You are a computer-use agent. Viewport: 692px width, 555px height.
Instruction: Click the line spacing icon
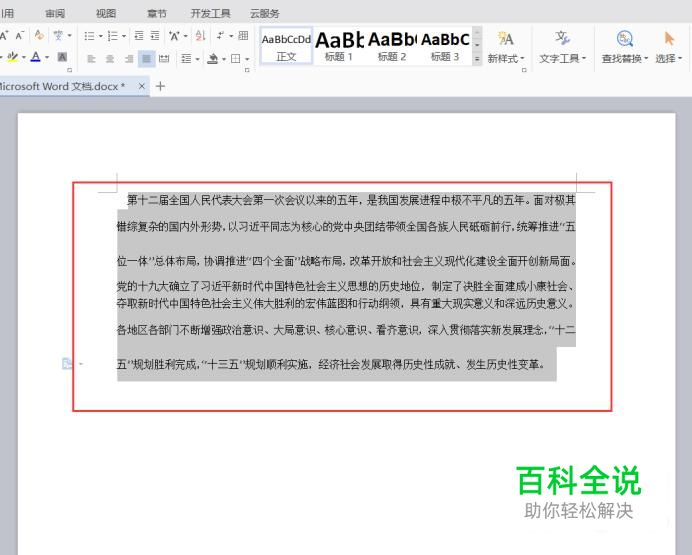[187, 58]
